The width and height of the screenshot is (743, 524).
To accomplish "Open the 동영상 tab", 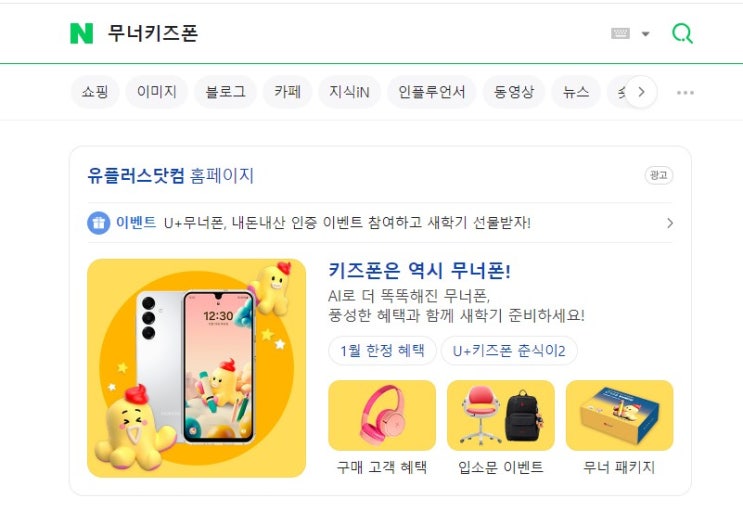I will tap(514, 92).
